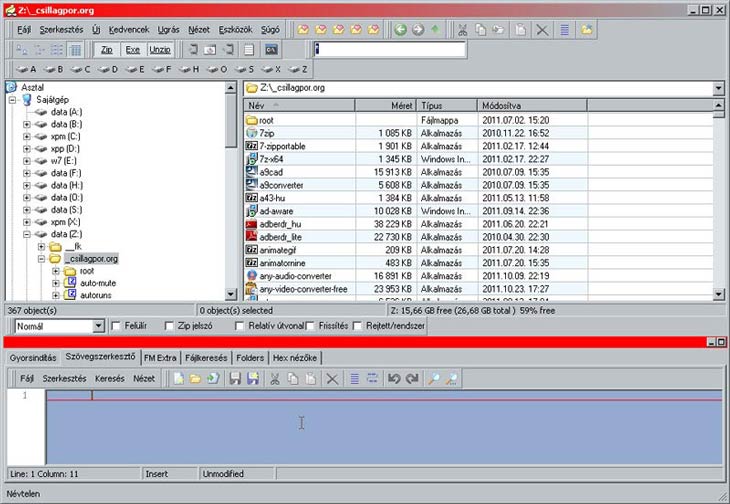Expand the xpm (C:) drive node
The height and width of the screenshot is (504, 730).
click(27, 137)
